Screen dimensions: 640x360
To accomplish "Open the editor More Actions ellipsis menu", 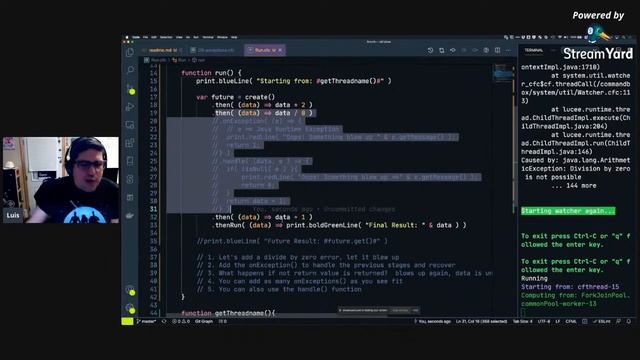I will click(508, 50).
